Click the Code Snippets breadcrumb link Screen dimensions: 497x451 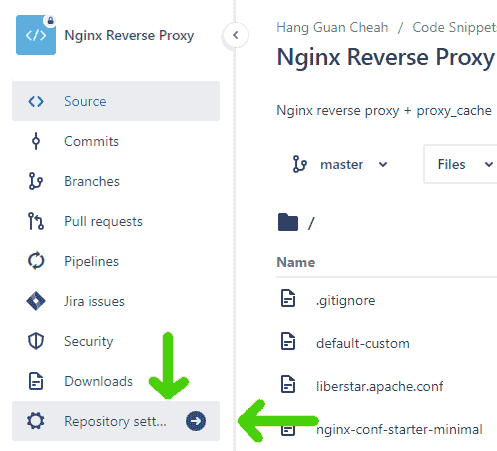coord(455,27)
